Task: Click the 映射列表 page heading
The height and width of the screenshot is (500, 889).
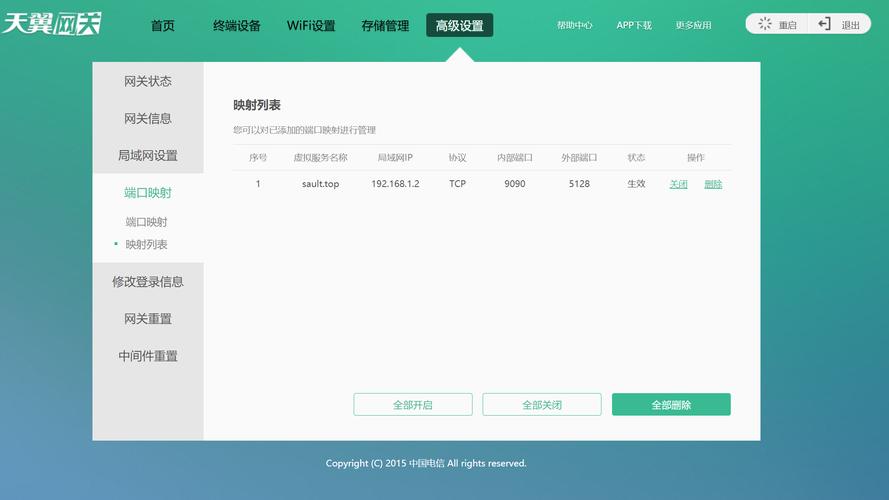Action: click(257, 105)
